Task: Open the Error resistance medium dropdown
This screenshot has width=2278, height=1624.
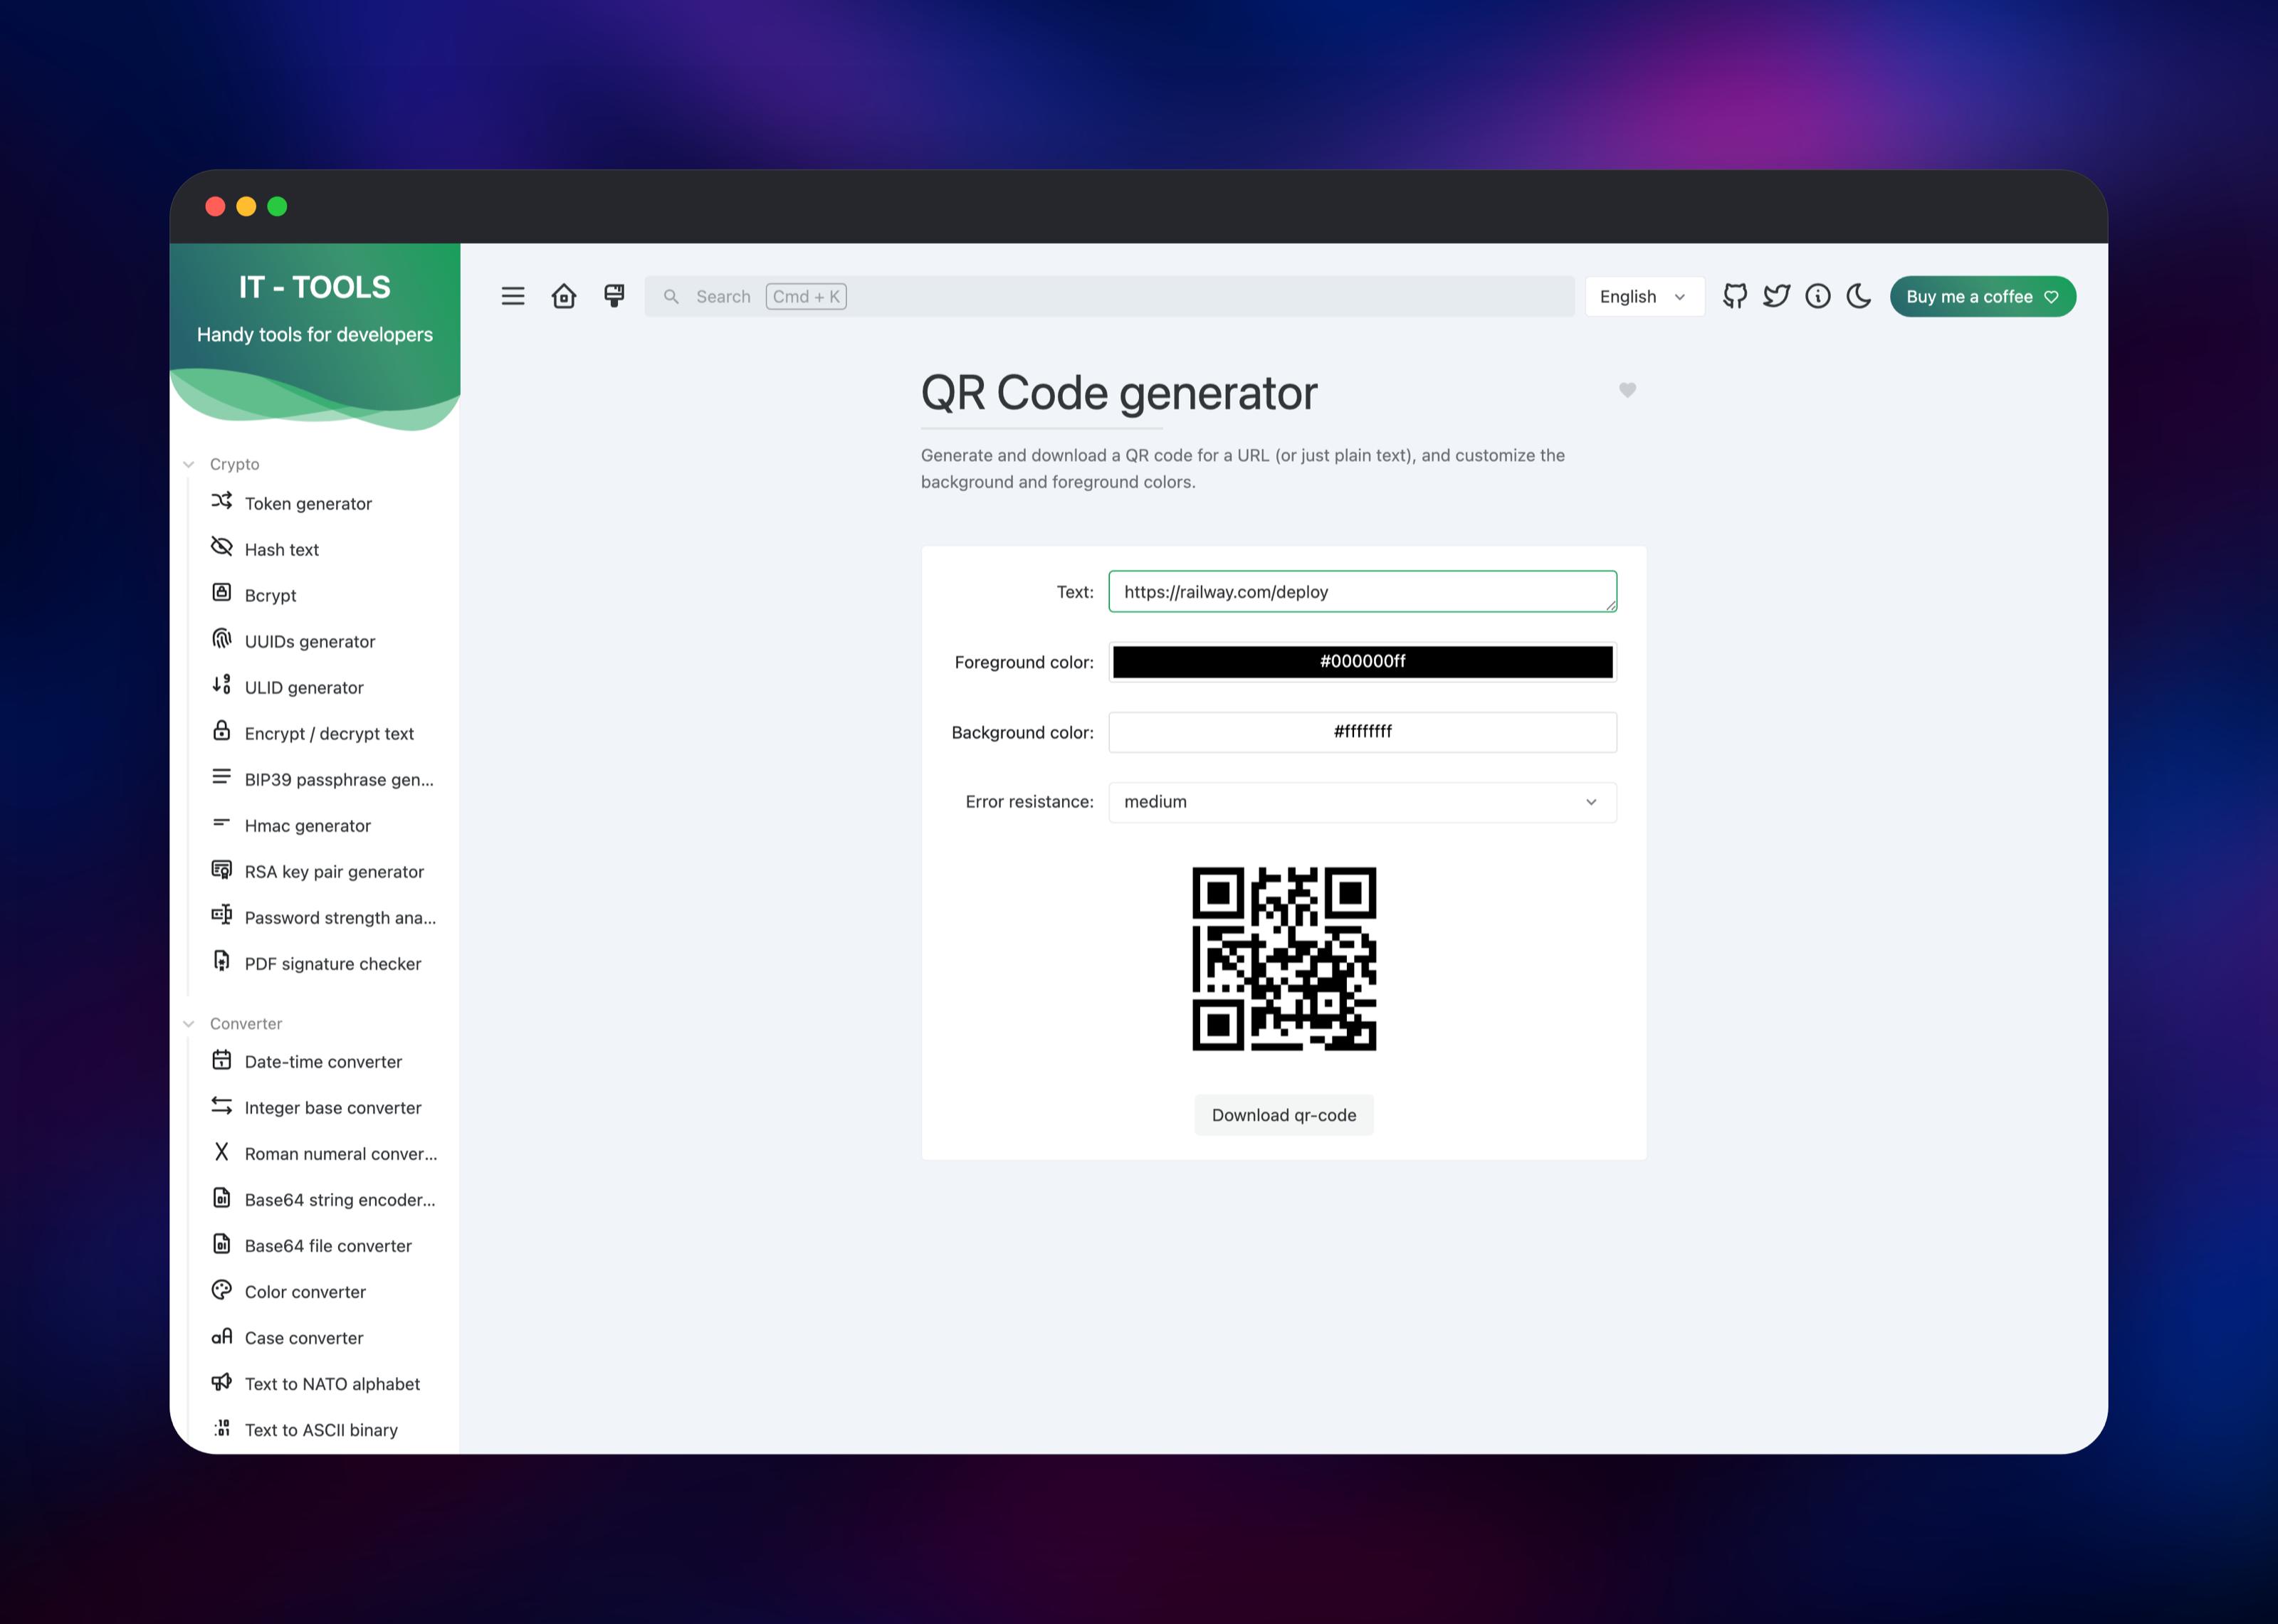Action: 1362,802
